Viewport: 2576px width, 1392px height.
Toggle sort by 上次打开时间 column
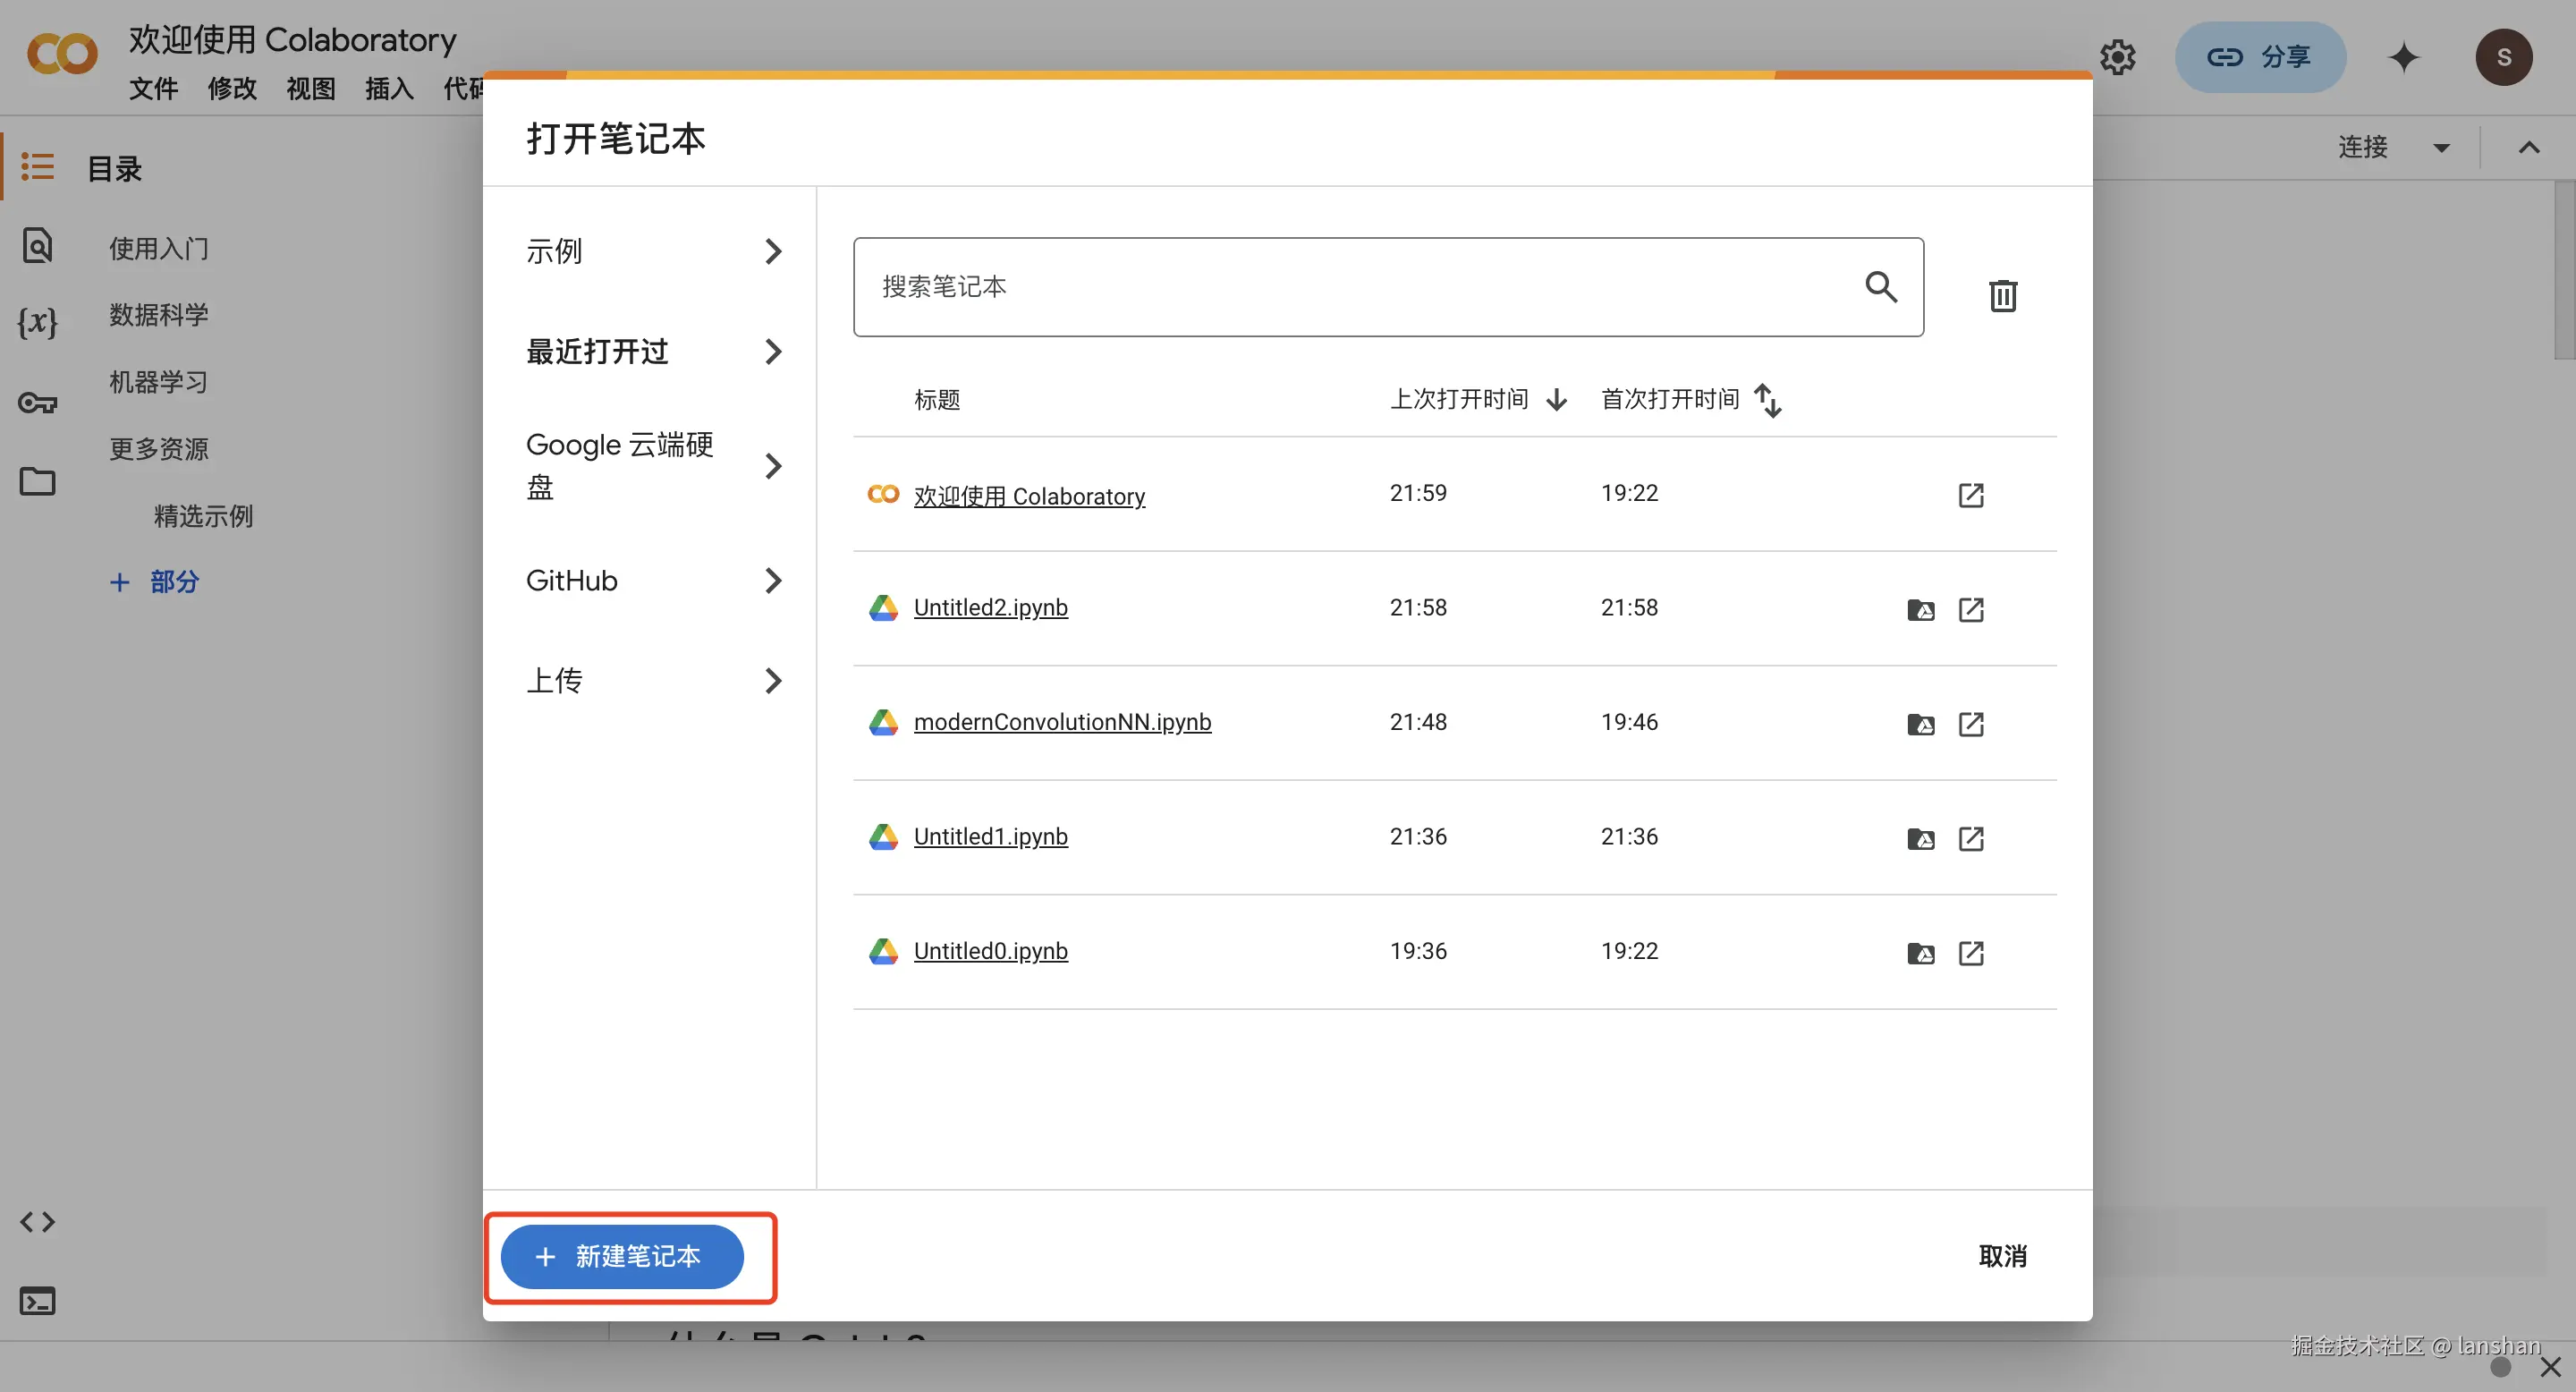tap(1477, 400)
